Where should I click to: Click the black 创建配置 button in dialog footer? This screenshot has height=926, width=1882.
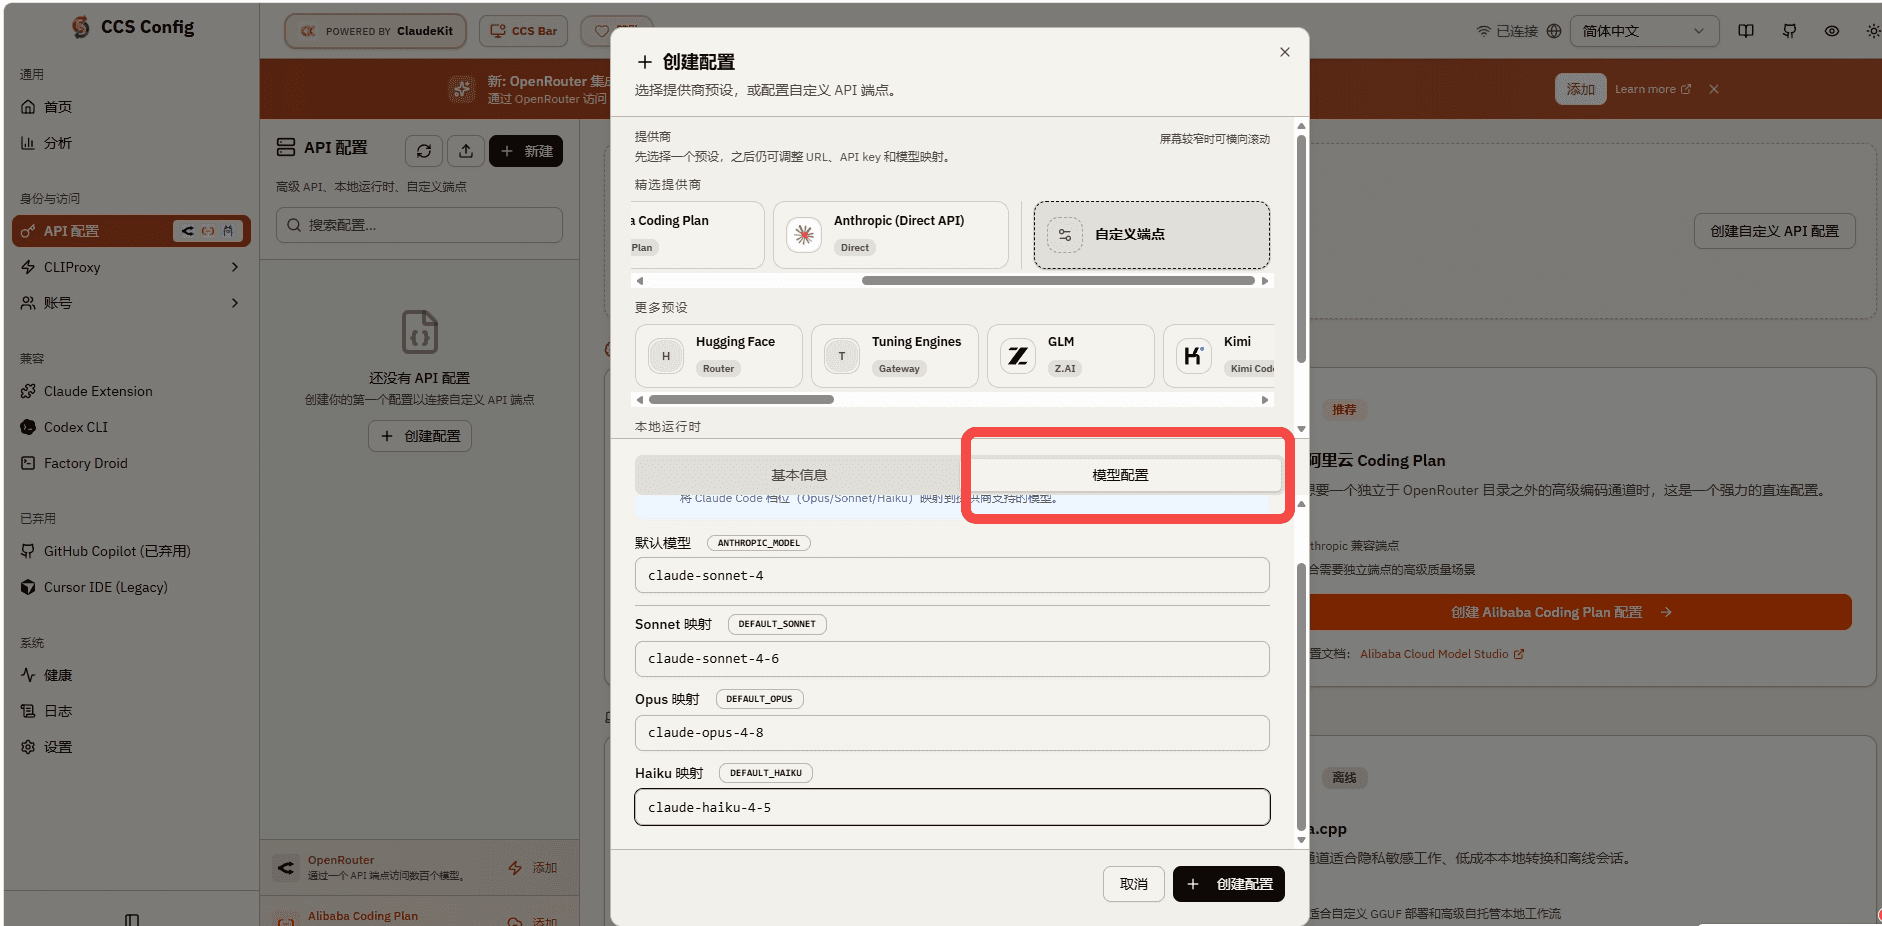(x=1229, y=884)
